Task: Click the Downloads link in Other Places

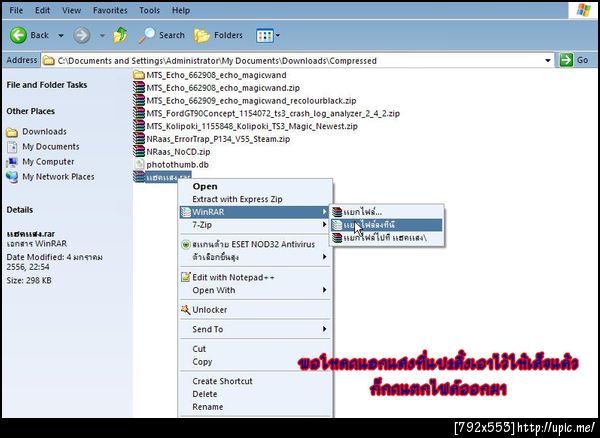Action: point(44,132)
